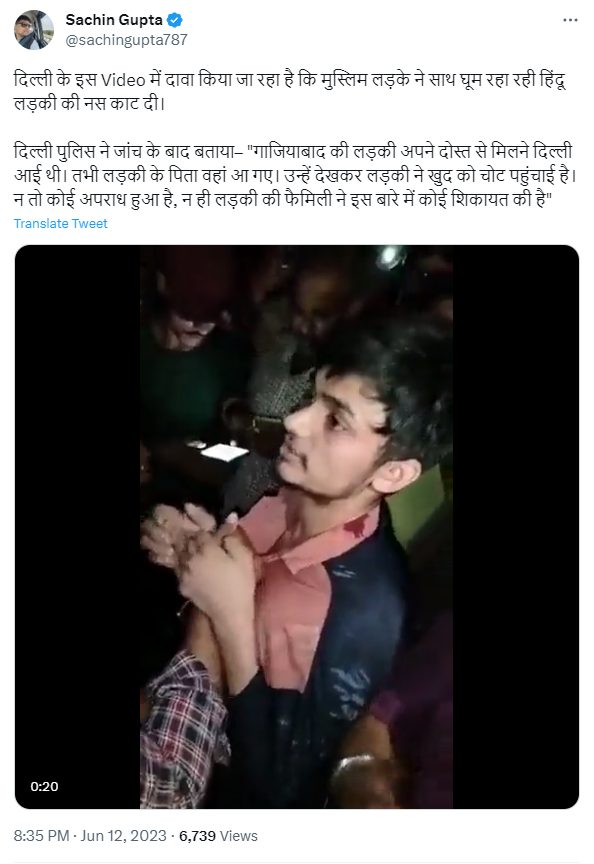
Task: Click the Translate Tweet link
Action: (61, 223)
